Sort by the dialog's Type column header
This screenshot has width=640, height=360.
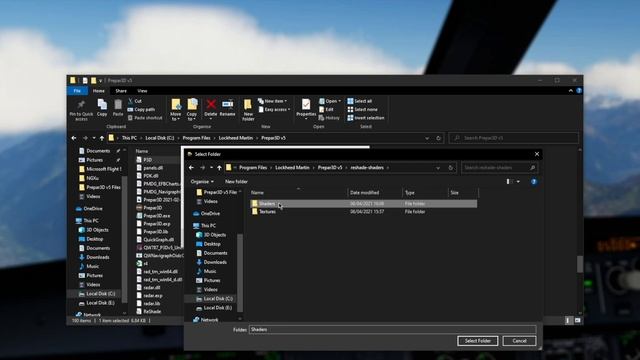(x=410, y=193)
